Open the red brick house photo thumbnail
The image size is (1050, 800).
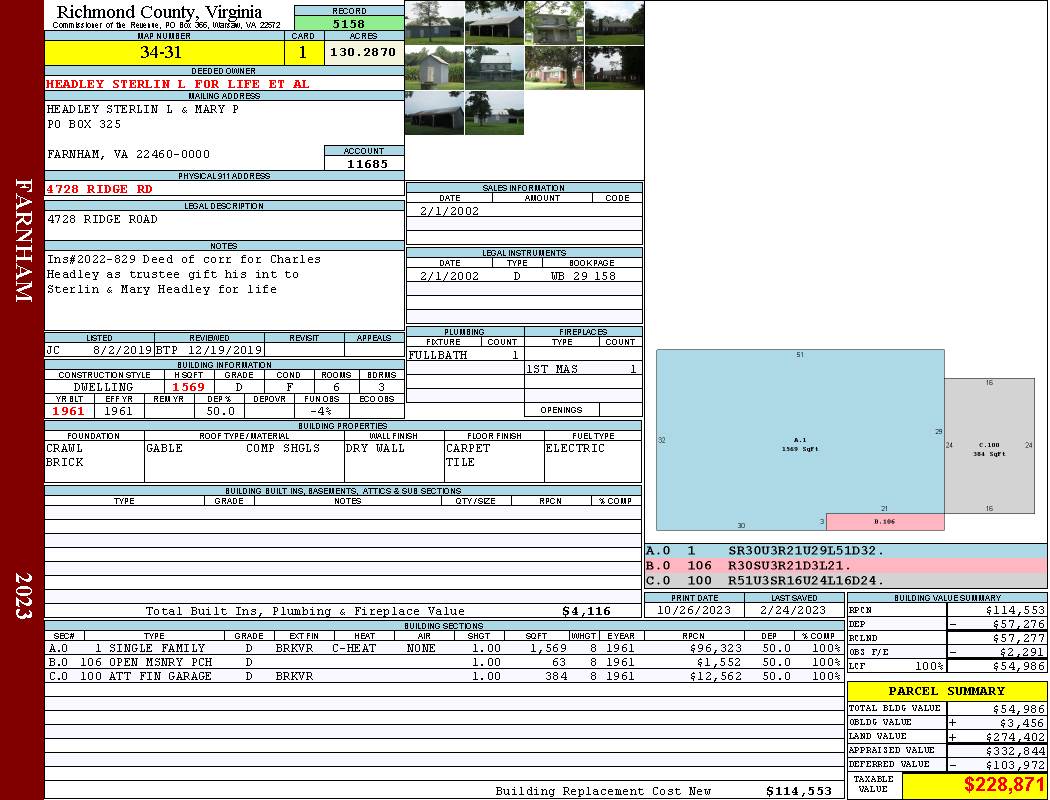coord(554,68)
